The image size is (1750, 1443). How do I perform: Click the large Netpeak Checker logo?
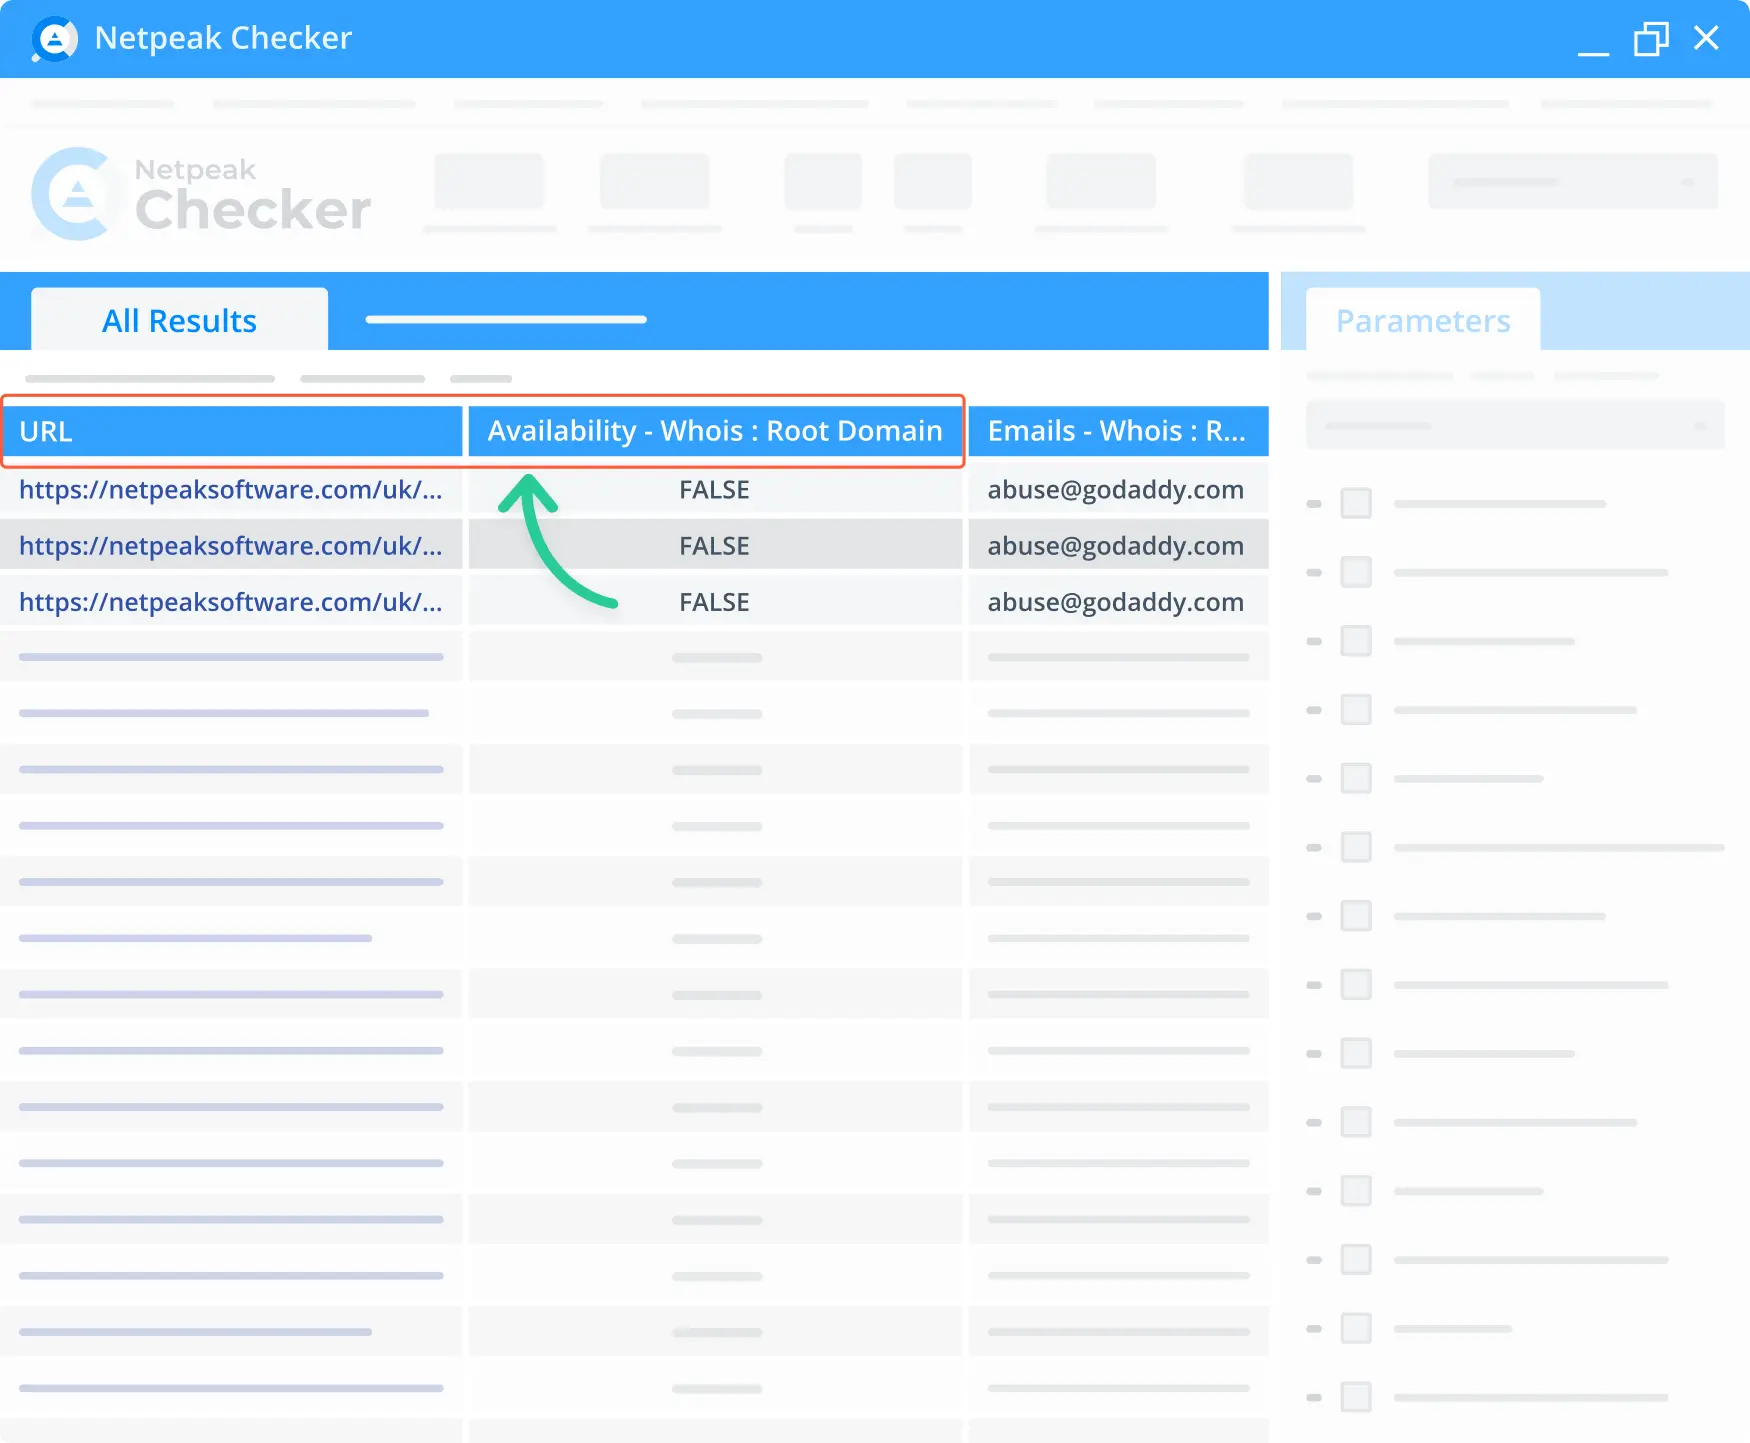click(202, 195)
